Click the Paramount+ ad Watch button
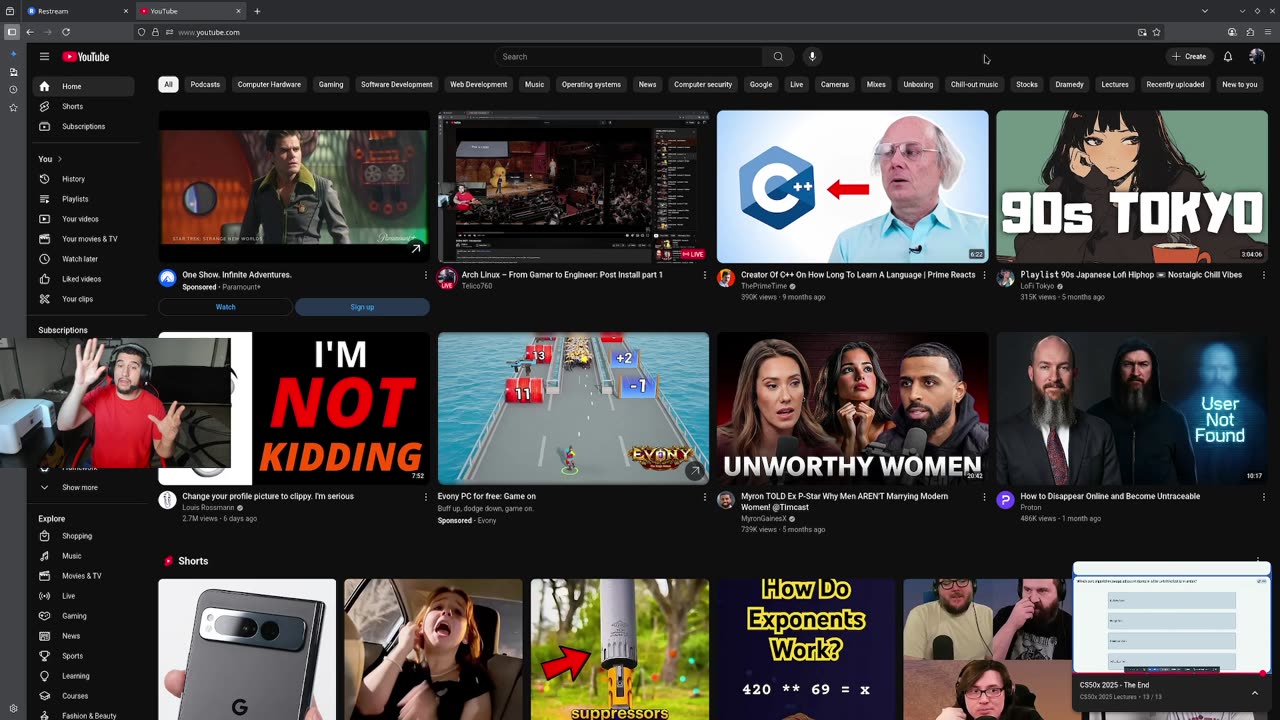 tap(225, 307)
